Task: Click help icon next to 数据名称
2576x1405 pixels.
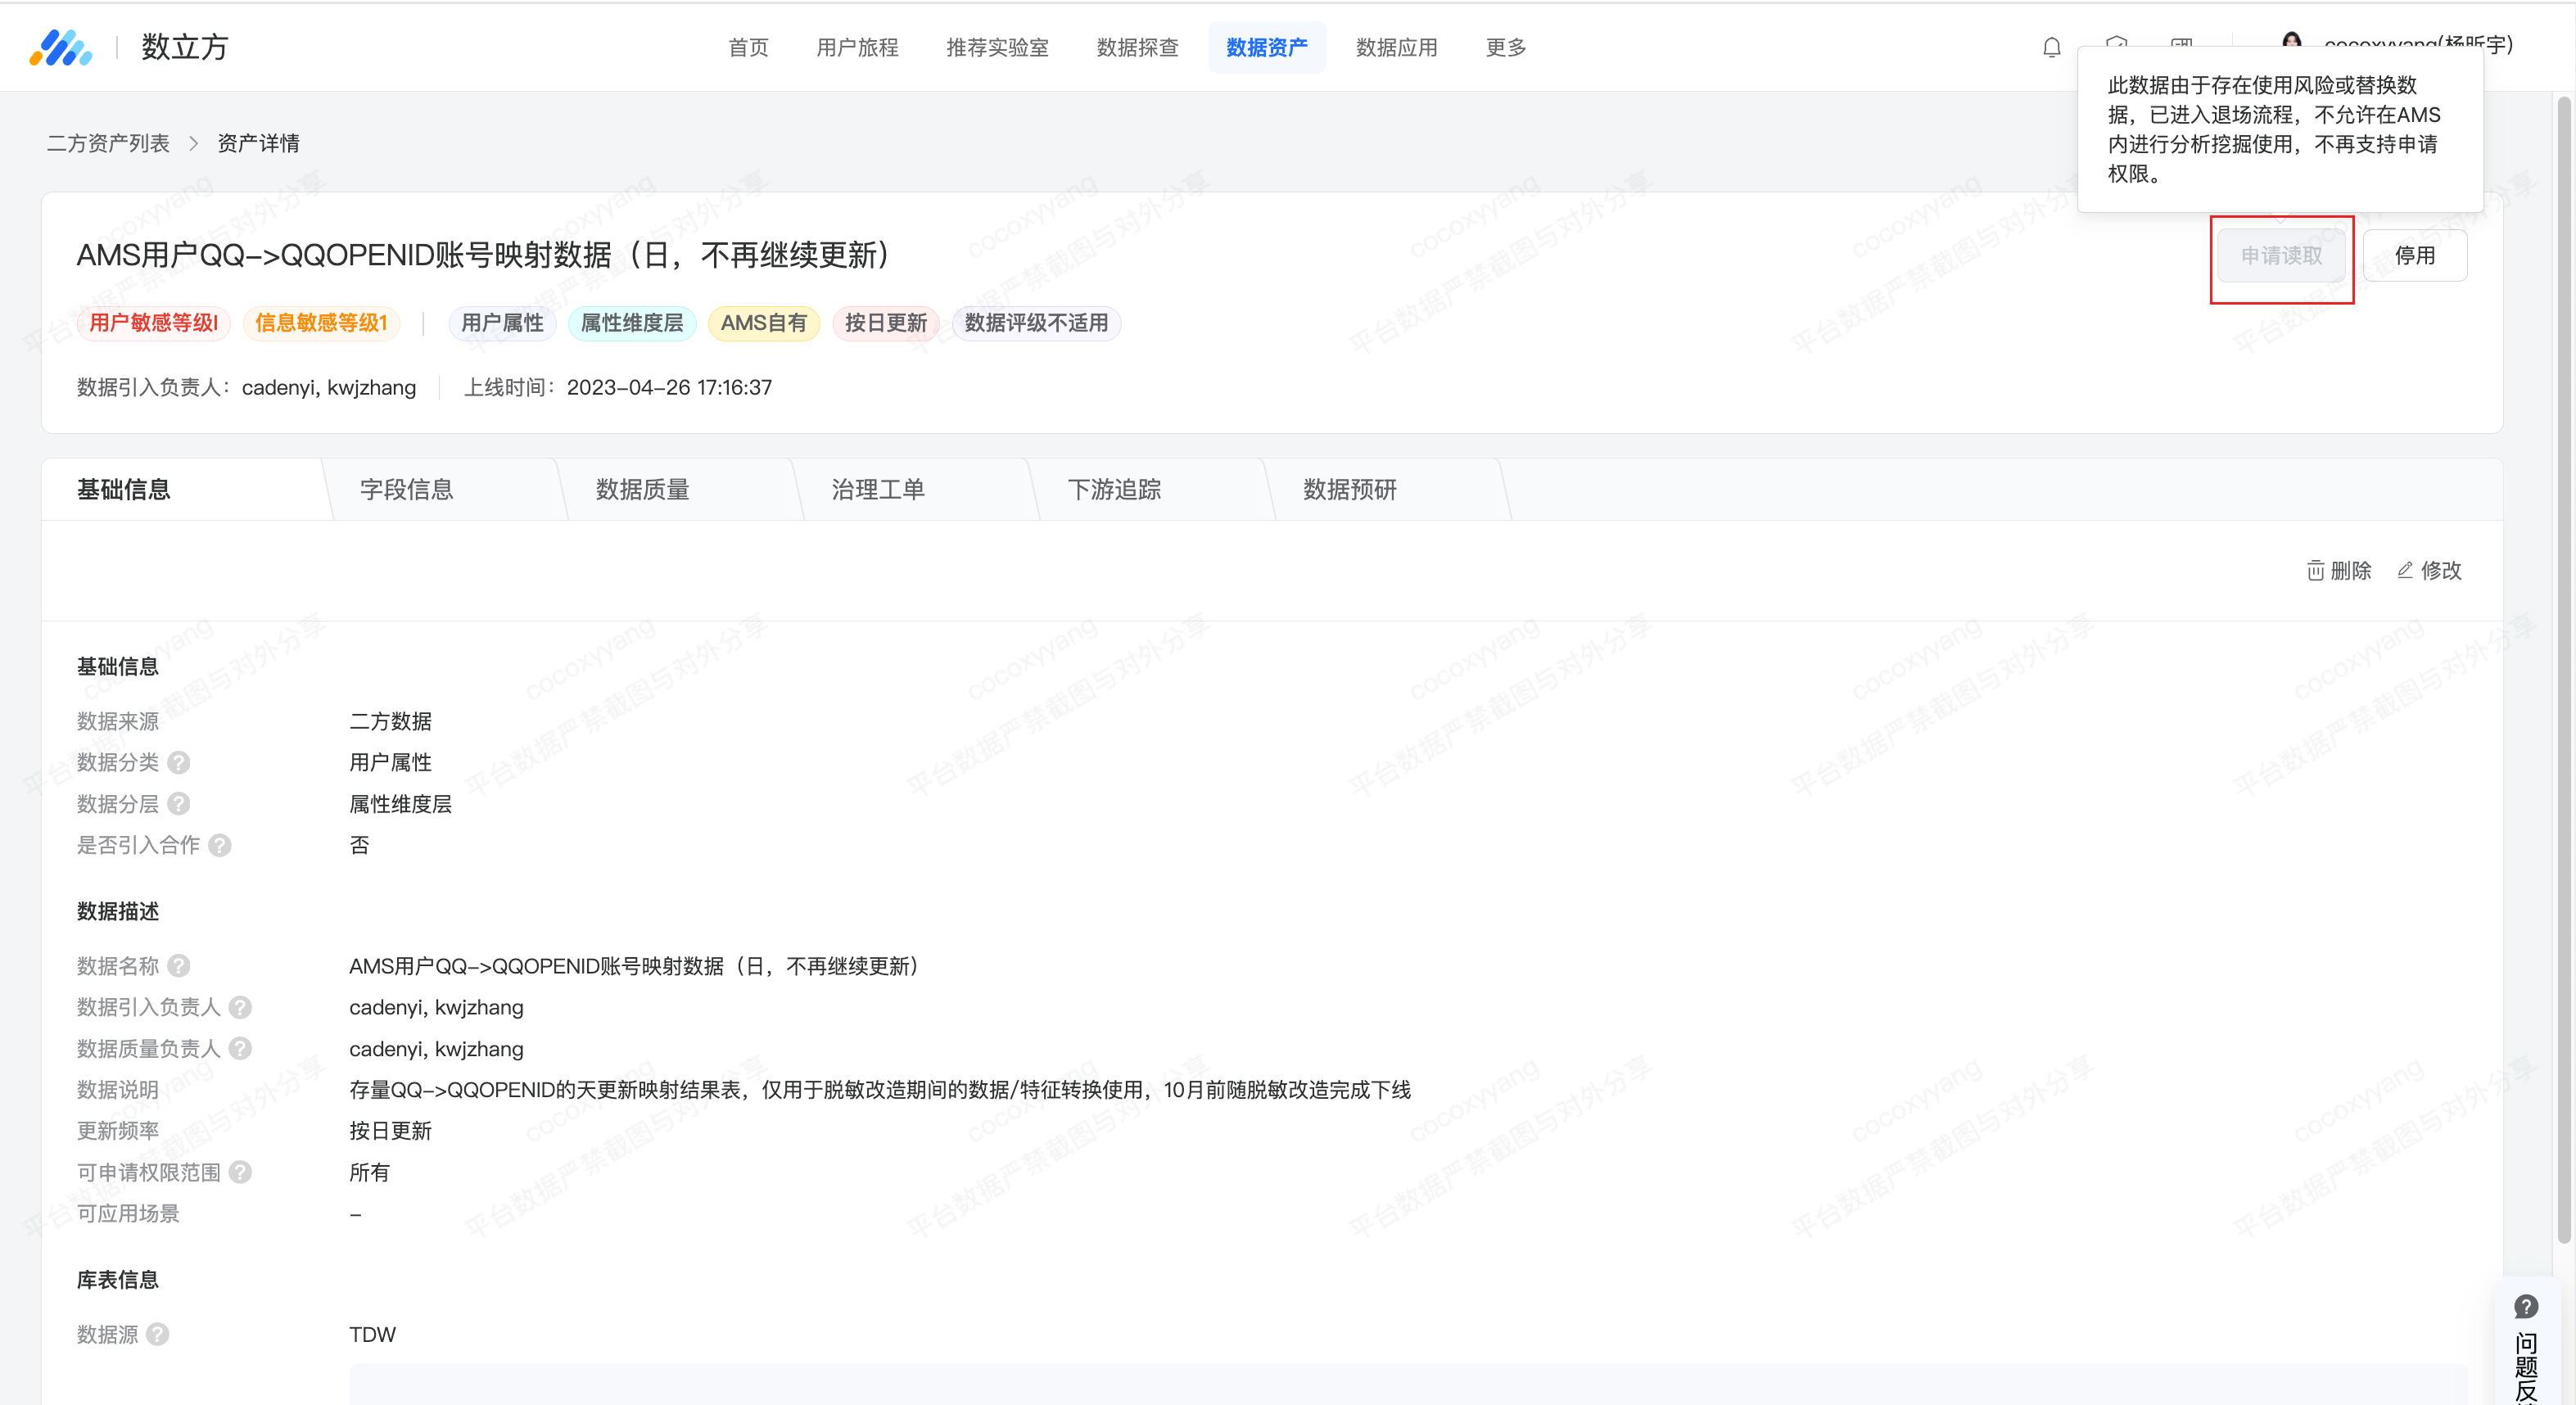Action: coord(179,965)
